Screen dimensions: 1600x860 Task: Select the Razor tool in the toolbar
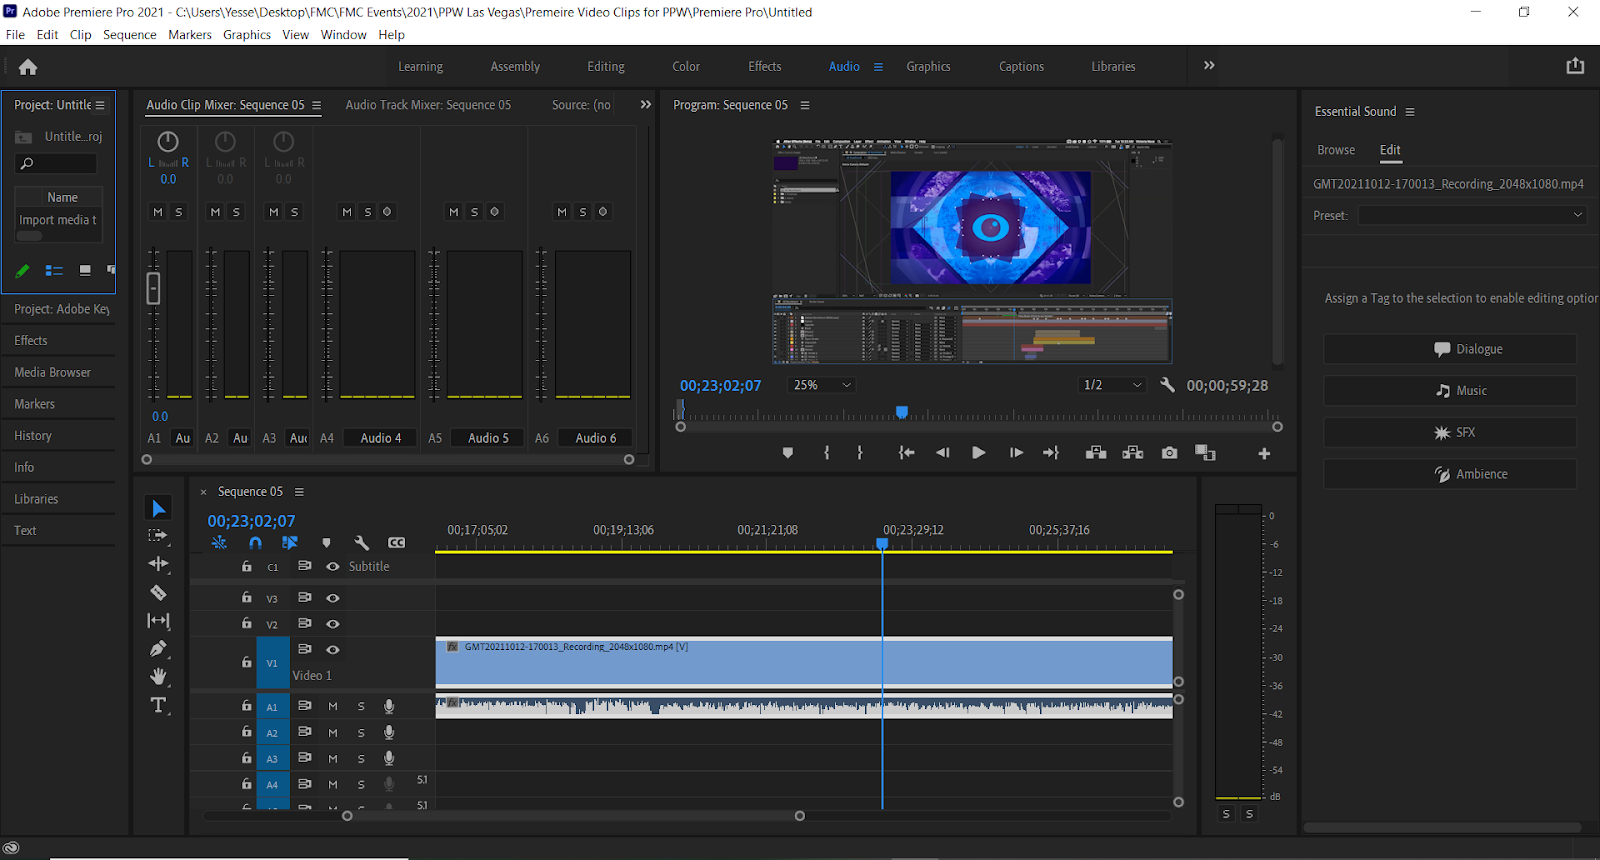[x=158, y=593]
